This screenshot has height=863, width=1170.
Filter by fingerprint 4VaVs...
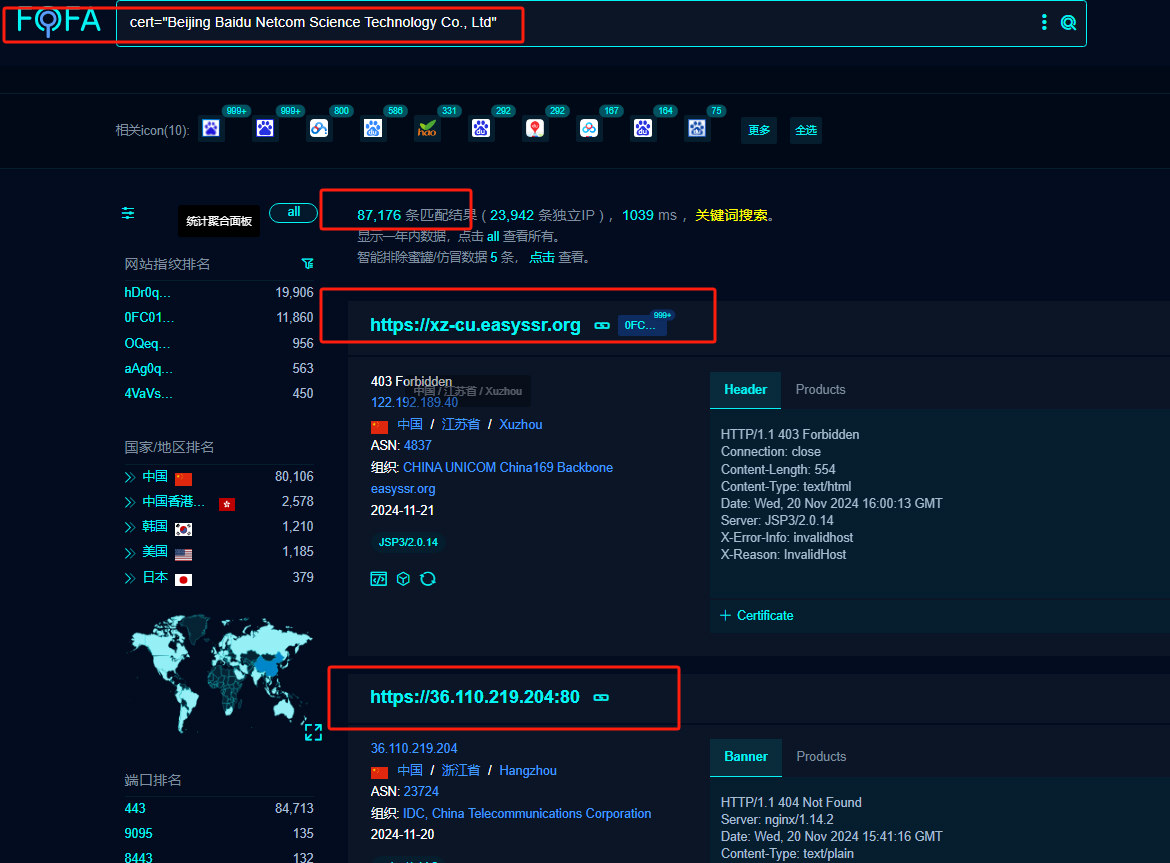(x=148, y=393)
